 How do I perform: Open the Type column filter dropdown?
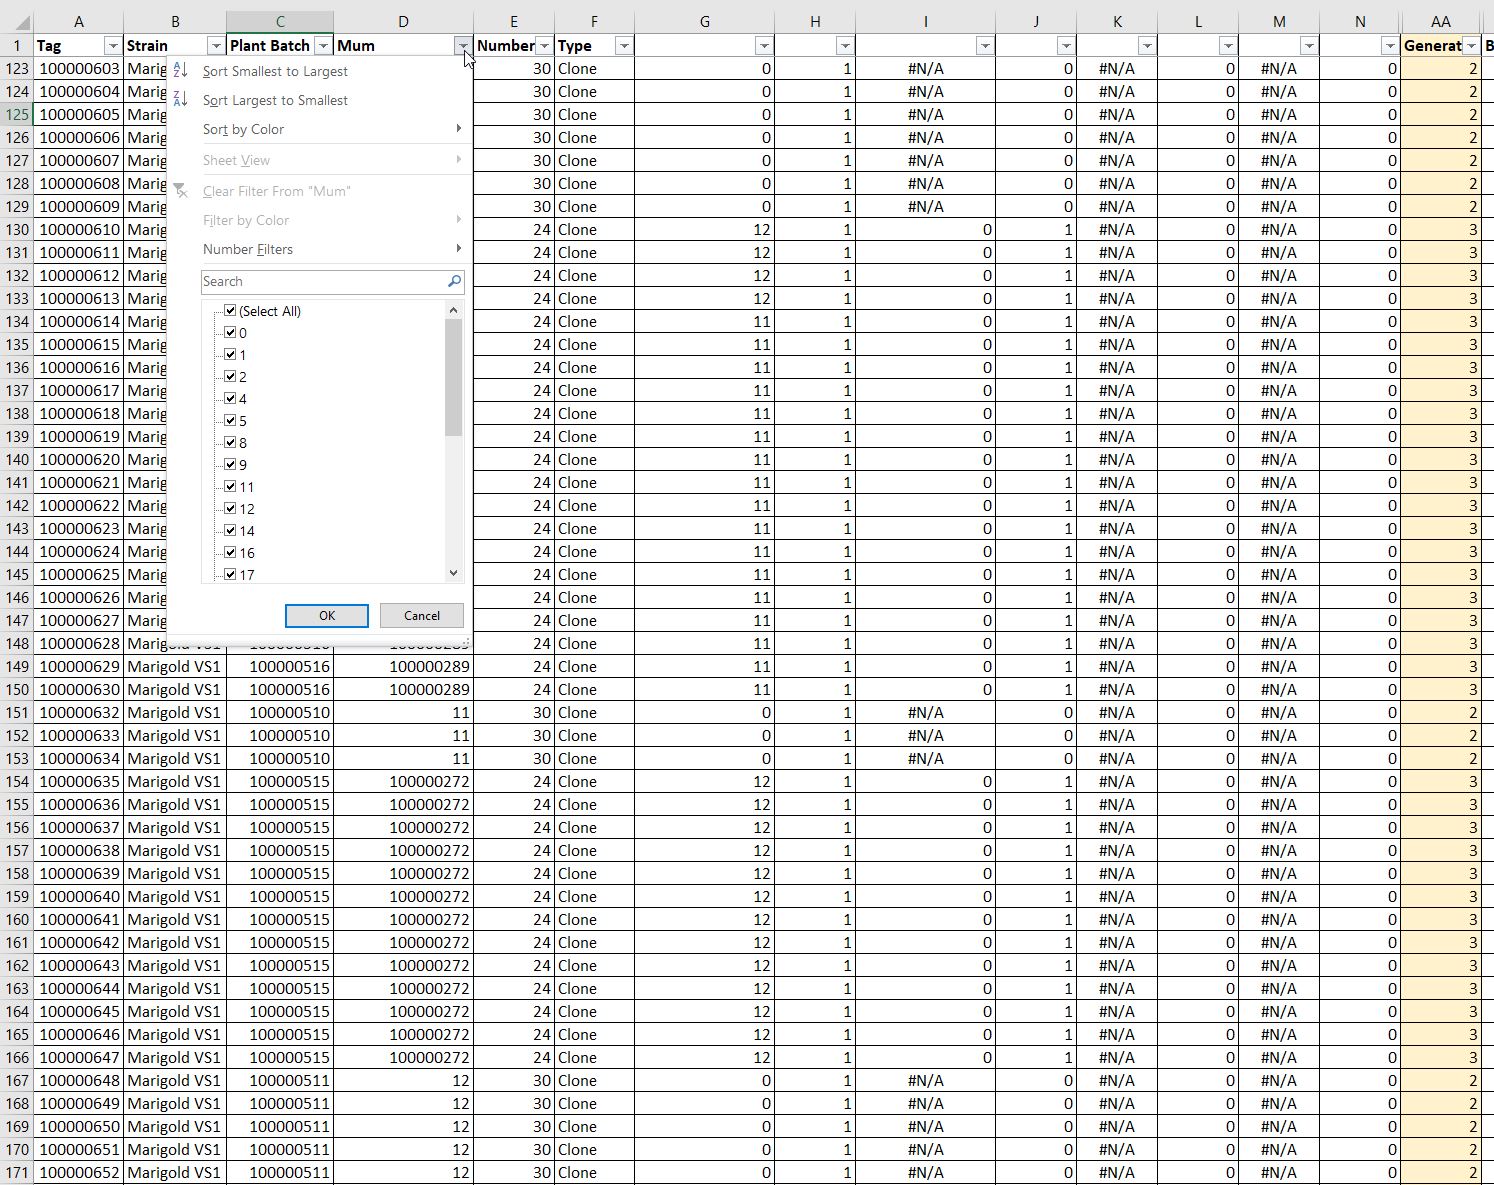pos(623,46)
